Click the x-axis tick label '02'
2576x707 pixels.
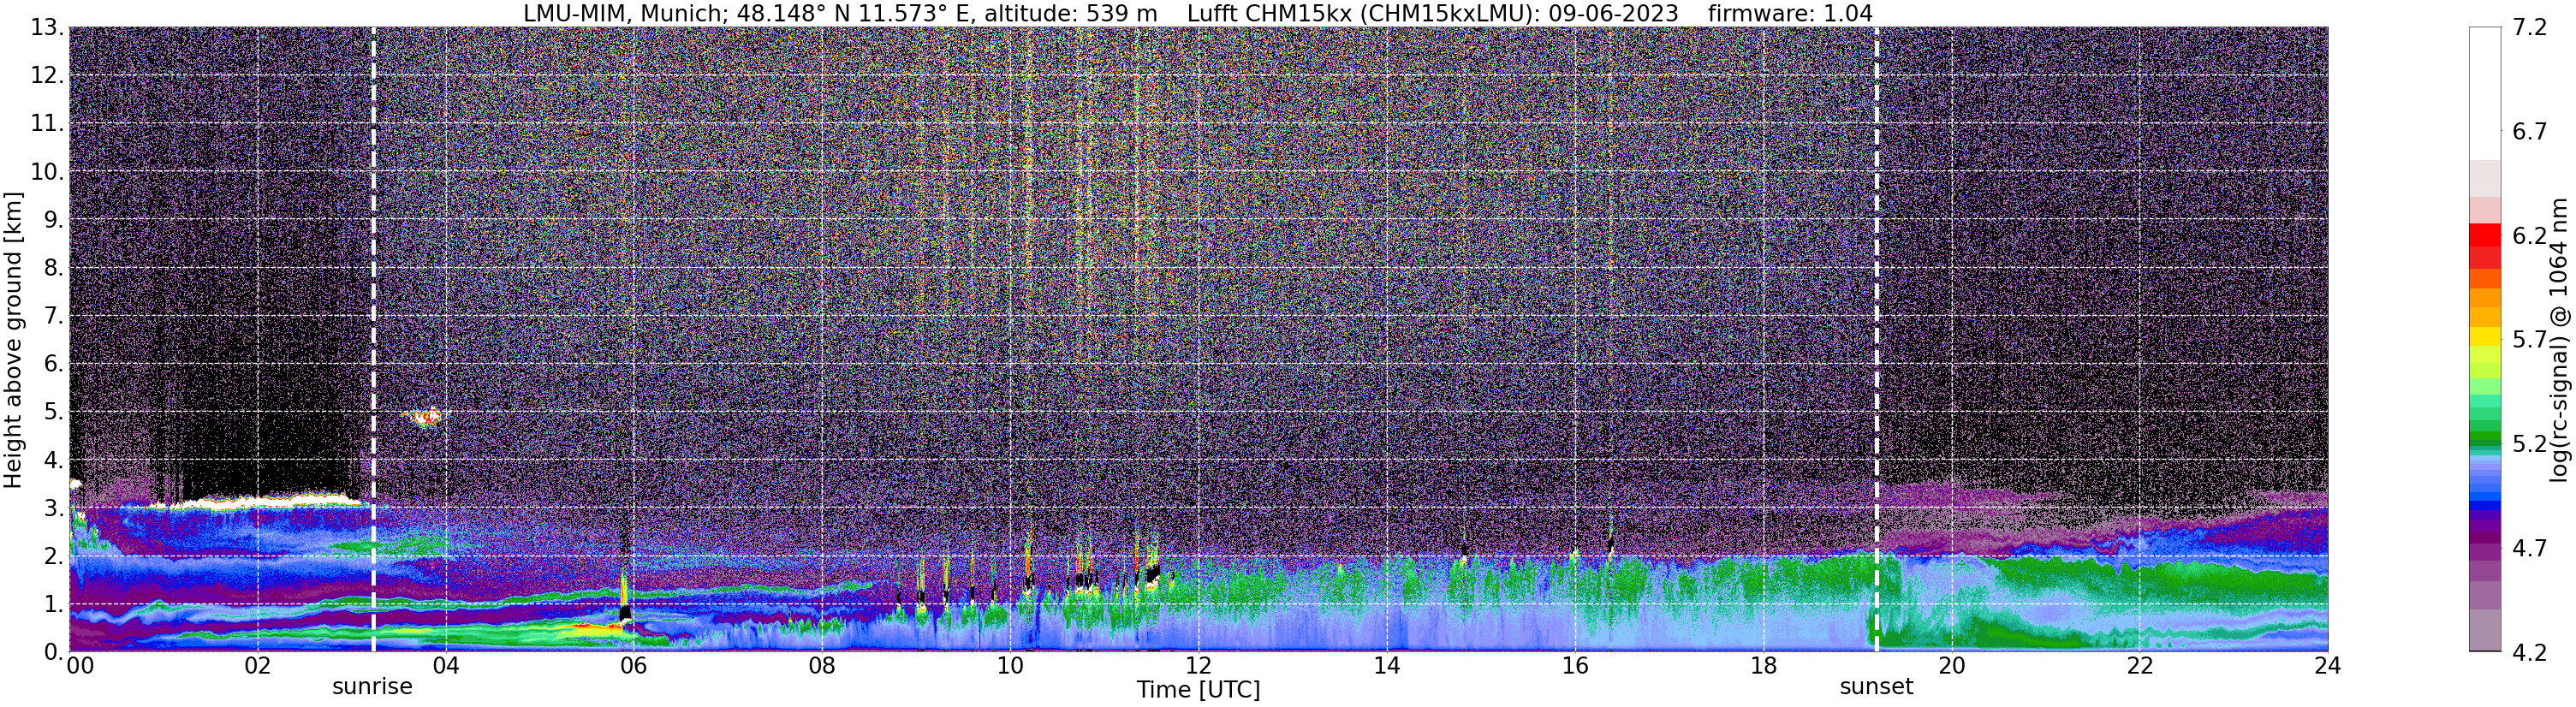(257, 666)
